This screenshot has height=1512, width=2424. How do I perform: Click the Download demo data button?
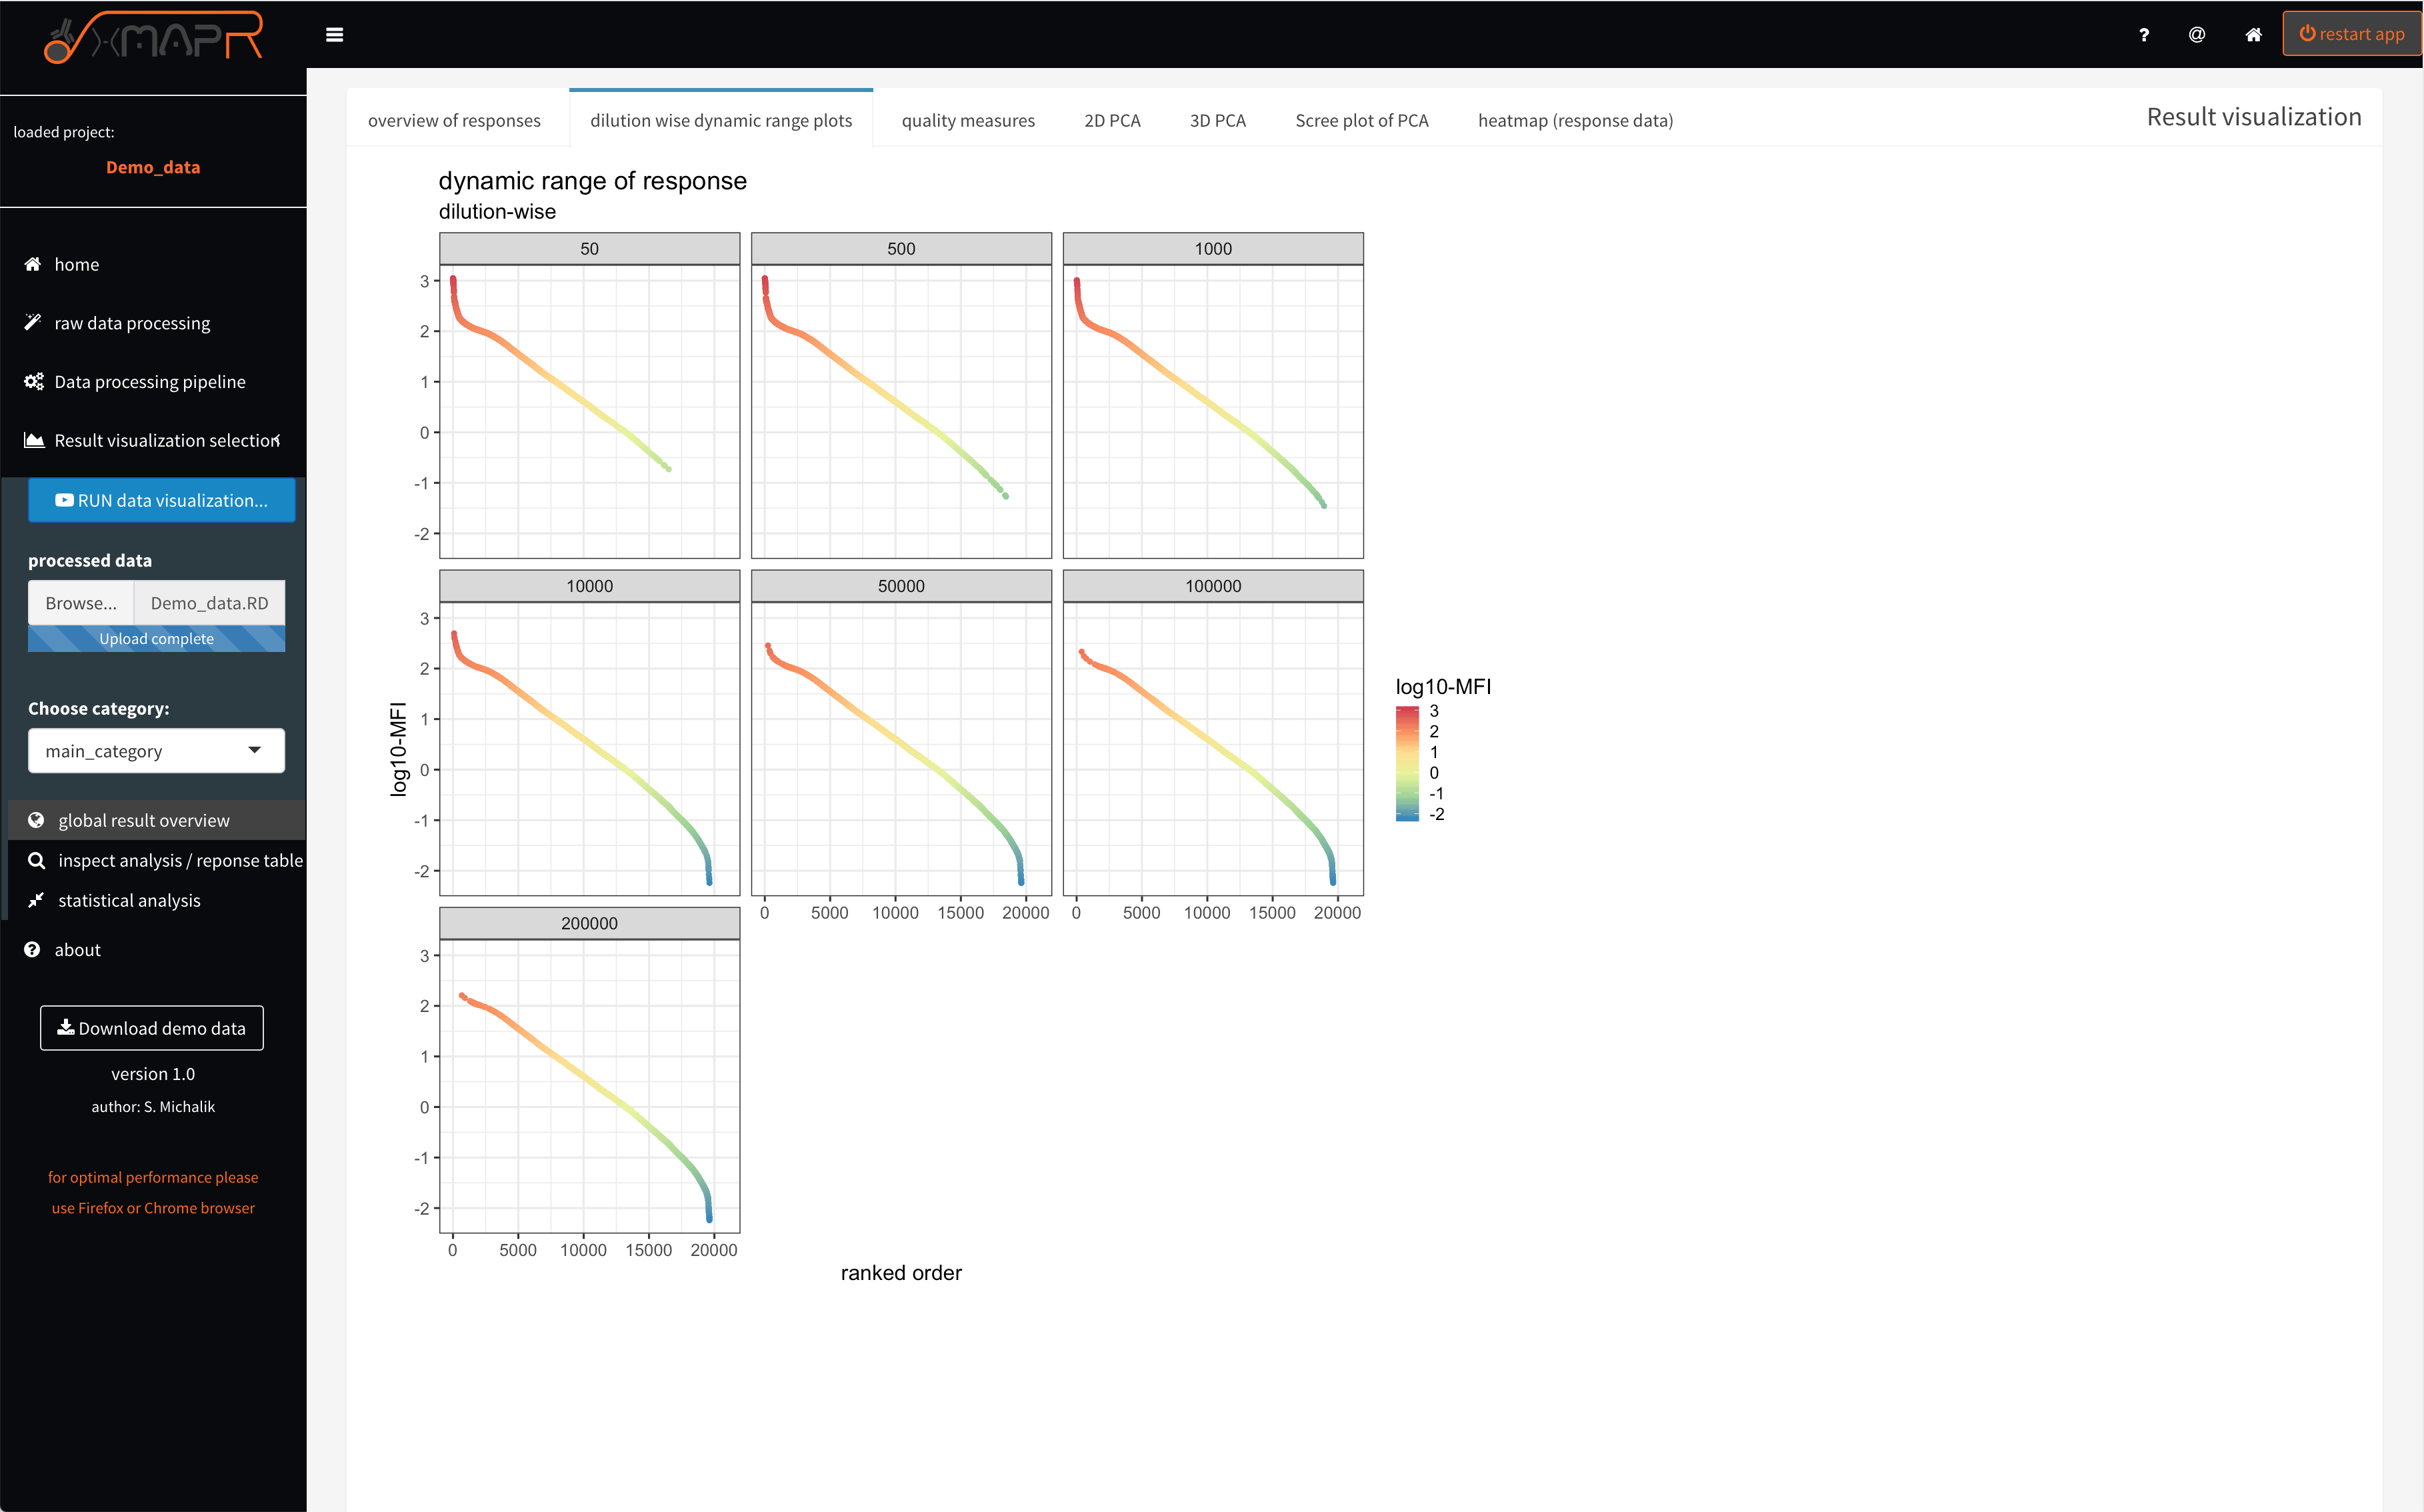pos(151,1028)
